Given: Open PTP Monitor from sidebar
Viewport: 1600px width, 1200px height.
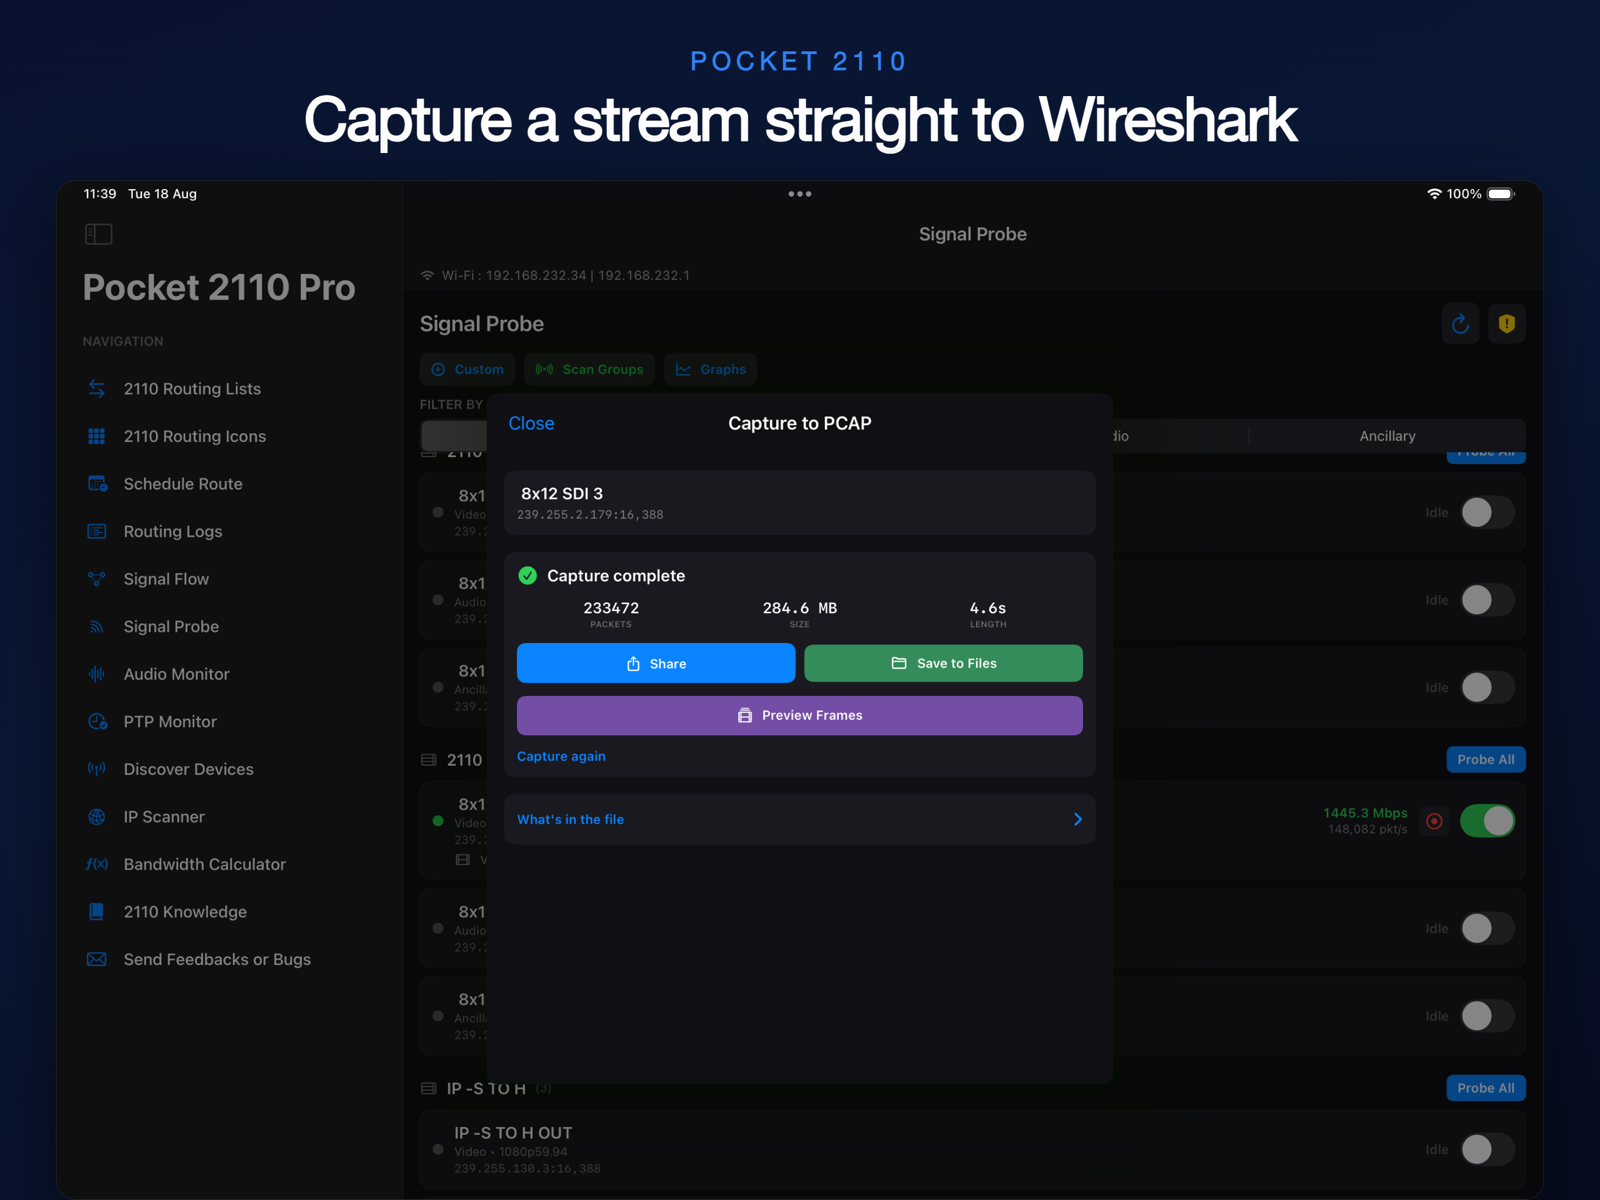Looking at the screenshot, I should pos(170,722).
